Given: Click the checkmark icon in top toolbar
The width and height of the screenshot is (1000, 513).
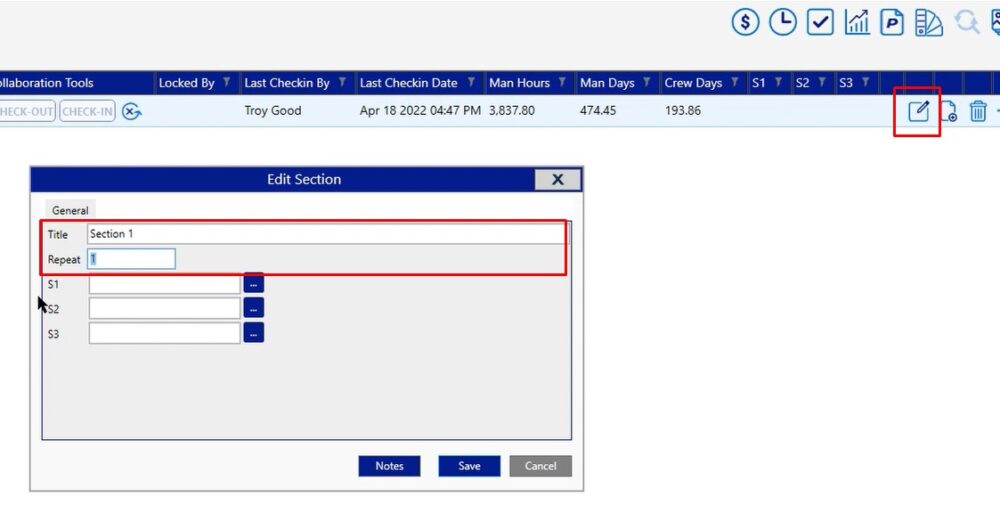Looking at the screenshot, I should click(x=820, y=23).
